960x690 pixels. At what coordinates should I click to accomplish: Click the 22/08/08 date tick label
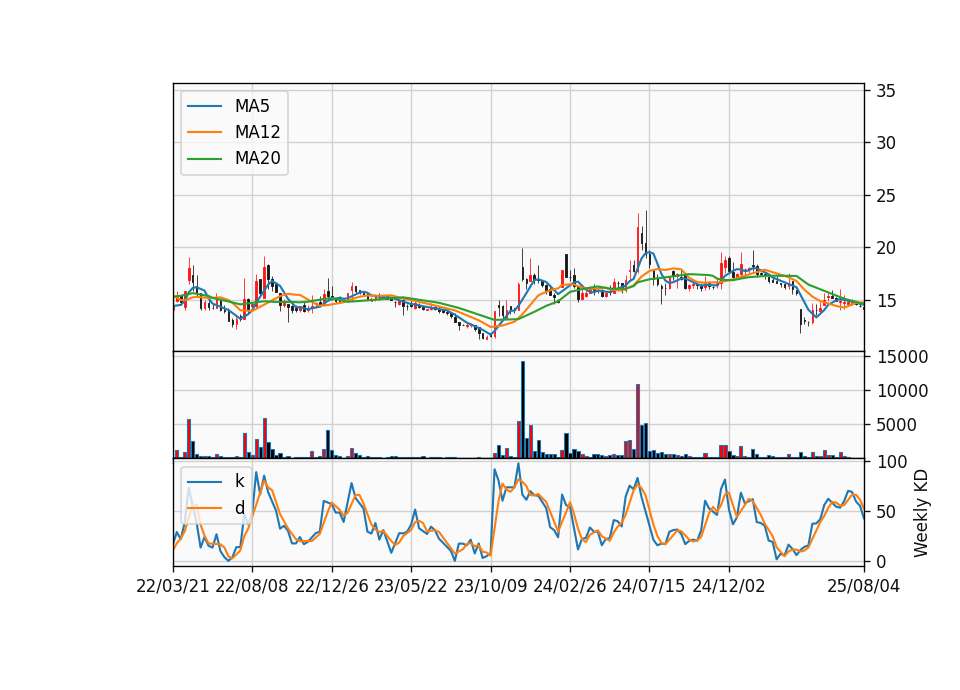(x=252, y=586)
